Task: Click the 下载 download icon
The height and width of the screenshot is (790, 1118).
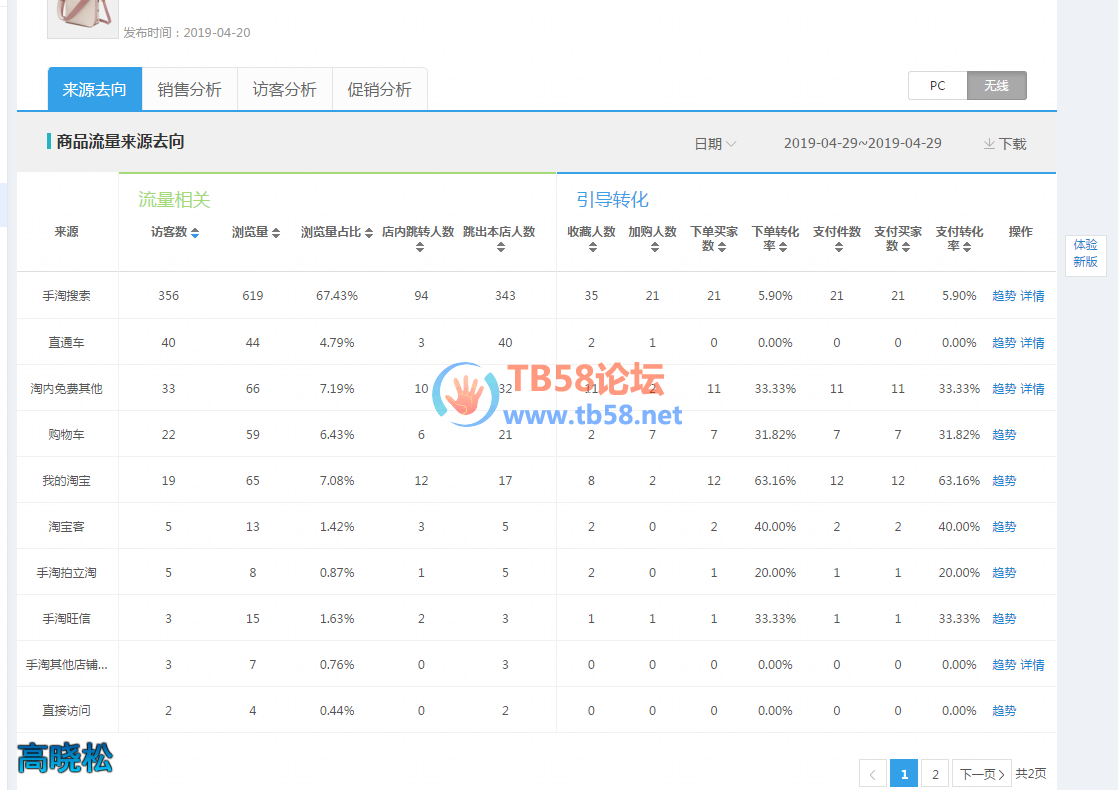Action: [989, 144]
